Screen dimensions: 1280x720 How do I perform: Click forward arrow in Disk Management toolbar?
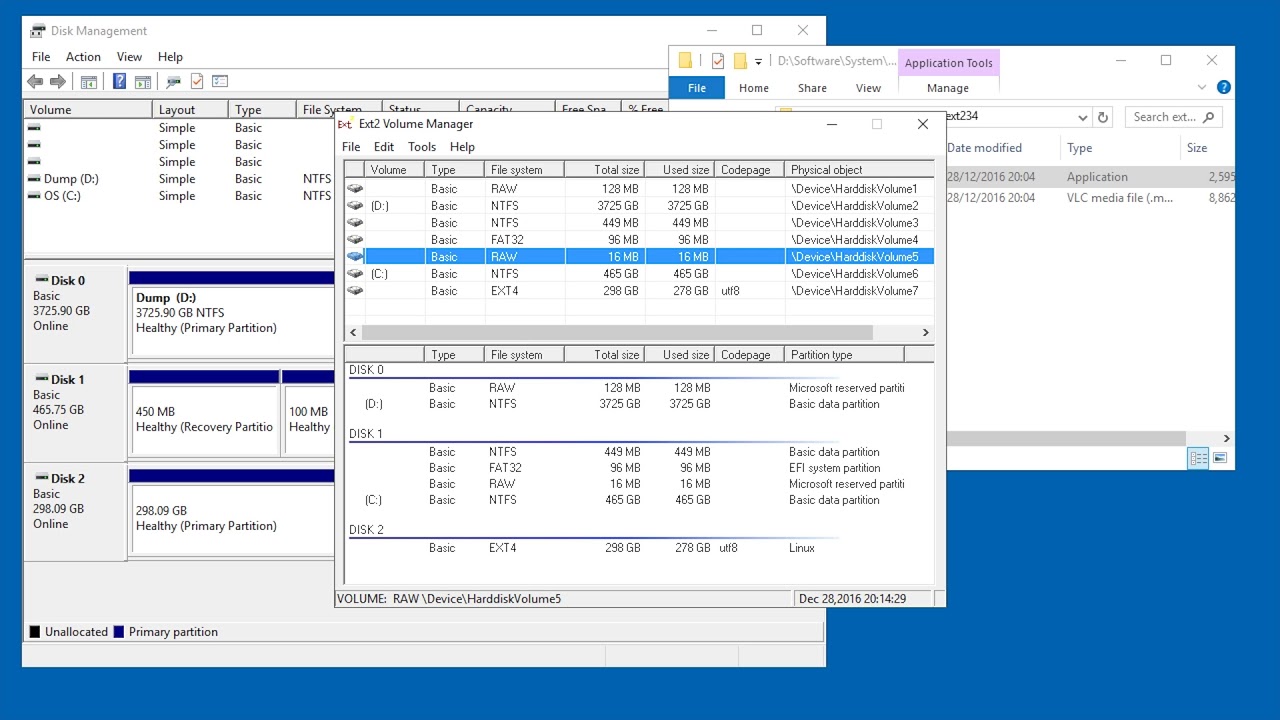coord(58,81)
